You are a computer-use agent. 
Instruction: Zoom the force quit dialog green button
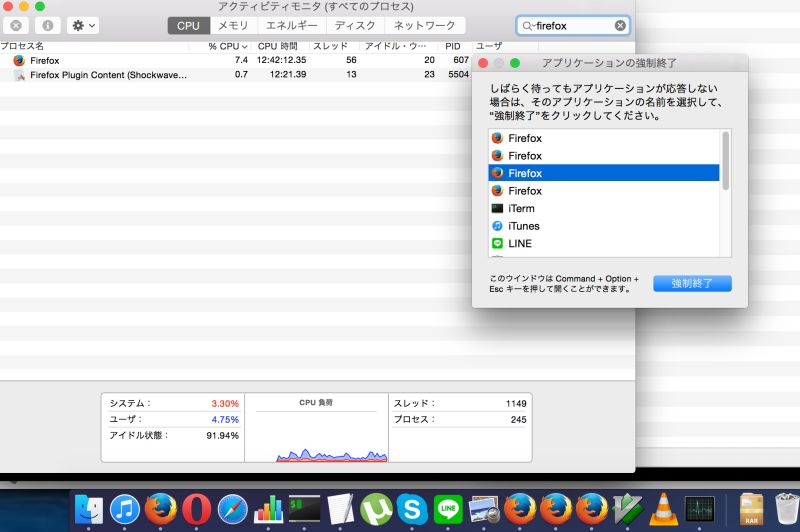click(515, 63)
